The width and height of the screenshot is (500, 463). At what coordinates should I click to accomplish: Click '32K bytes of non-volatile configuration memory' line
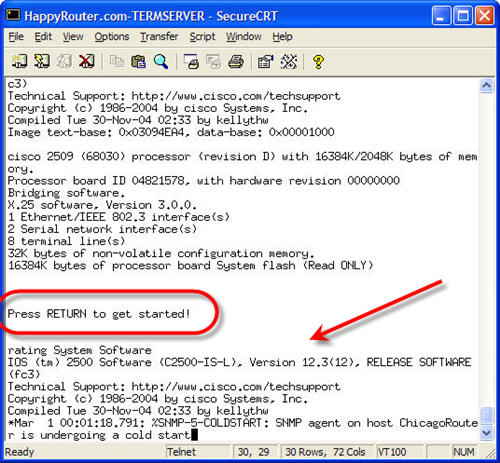[x=161, y=254]
